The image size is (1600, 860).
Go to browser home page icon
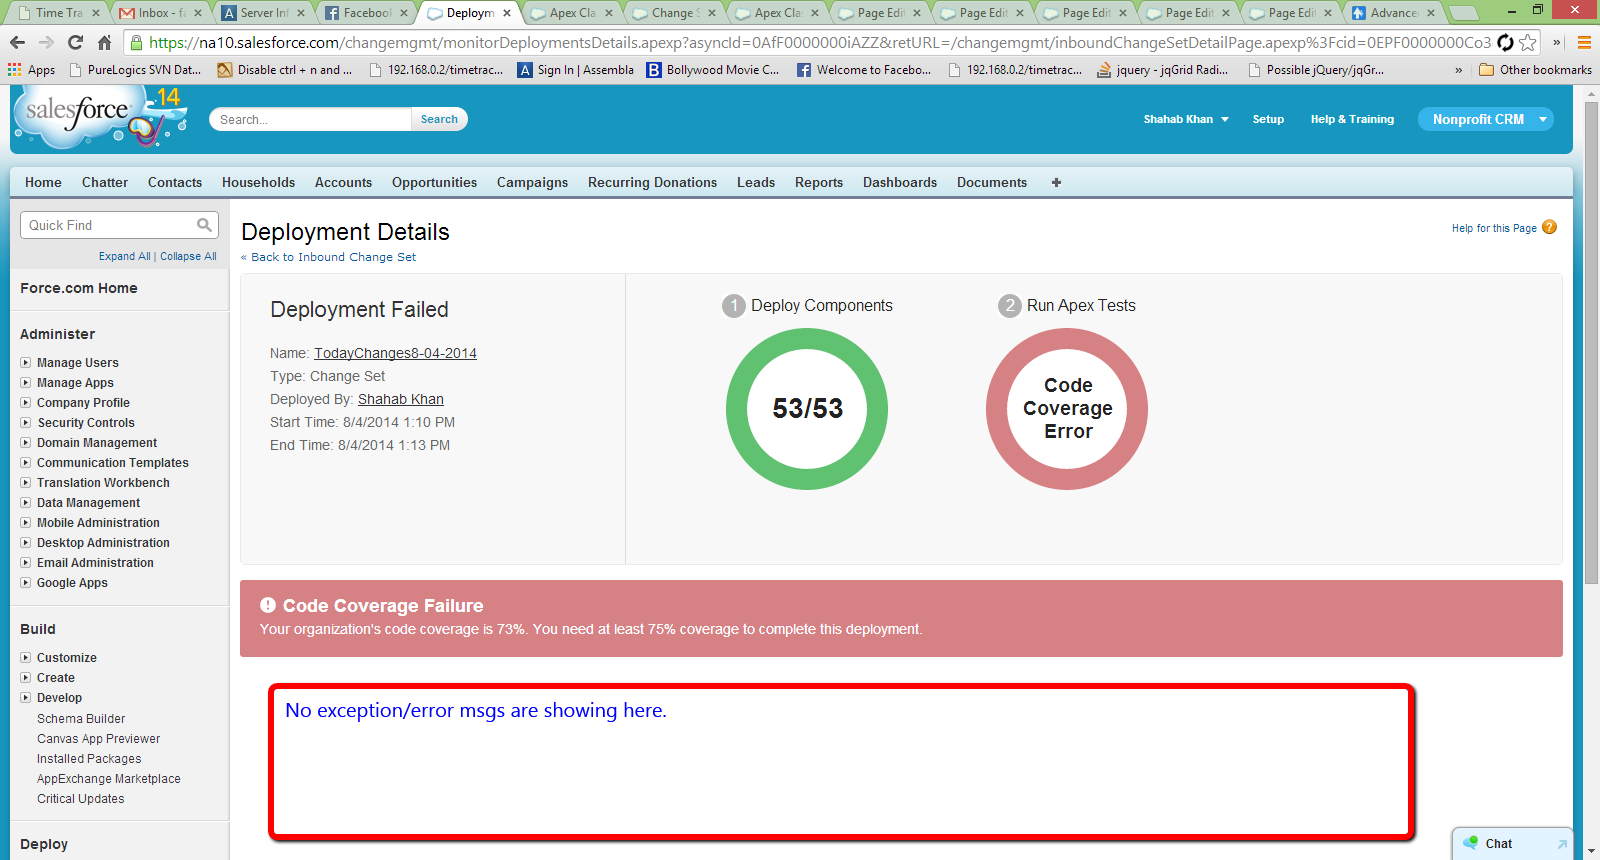(104, 42)
